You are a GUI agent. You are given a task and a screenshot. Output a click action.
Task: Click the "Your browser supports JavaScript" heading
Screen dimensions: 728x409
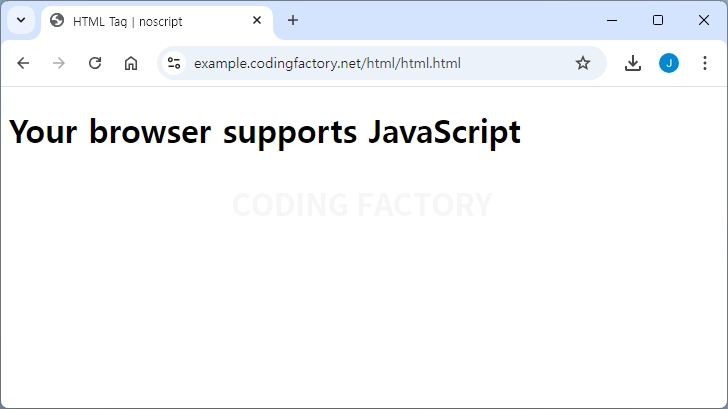265,131
